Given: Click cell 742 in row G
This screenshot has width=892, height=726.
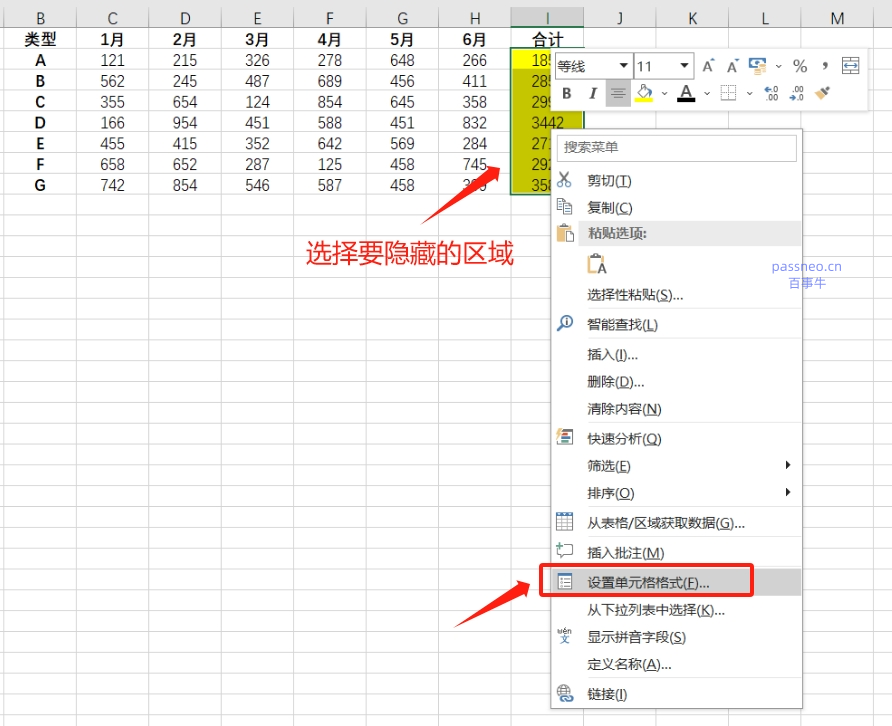Looking at the screenshot, I should (x=113, y=185).
